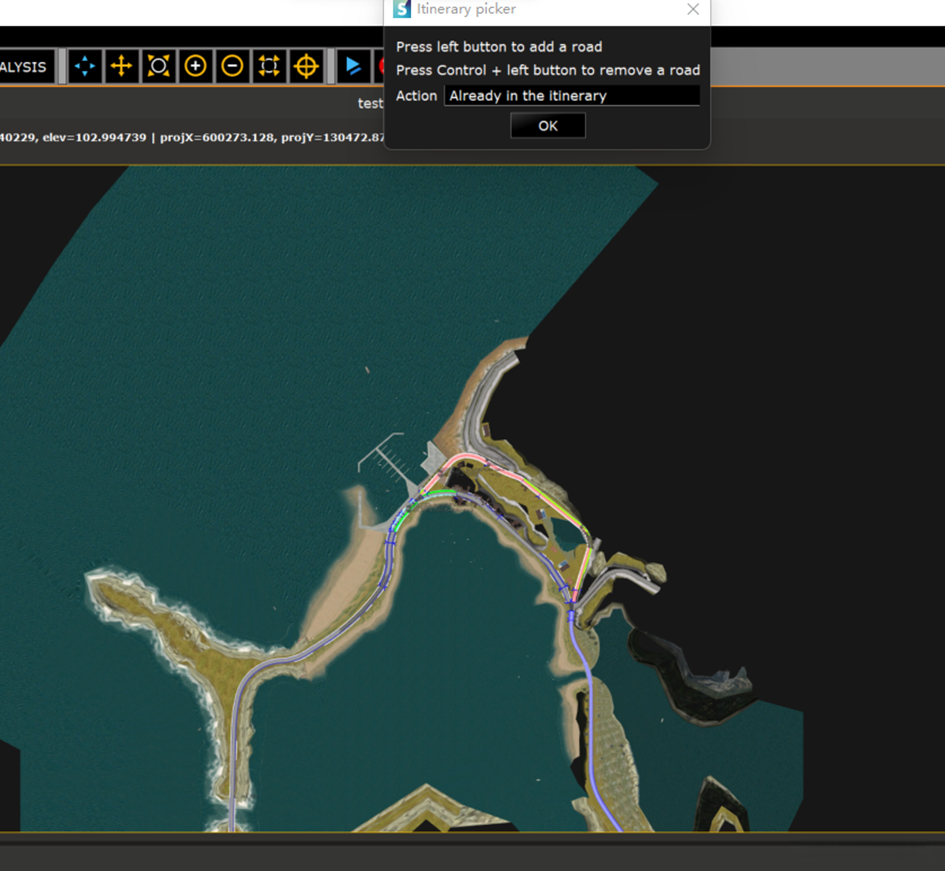This screenshot has width=945, height=871.
Task: Grab the toolbar handle beside ANALYSIS
Action: pyautogui.click(x=63, y=67)
